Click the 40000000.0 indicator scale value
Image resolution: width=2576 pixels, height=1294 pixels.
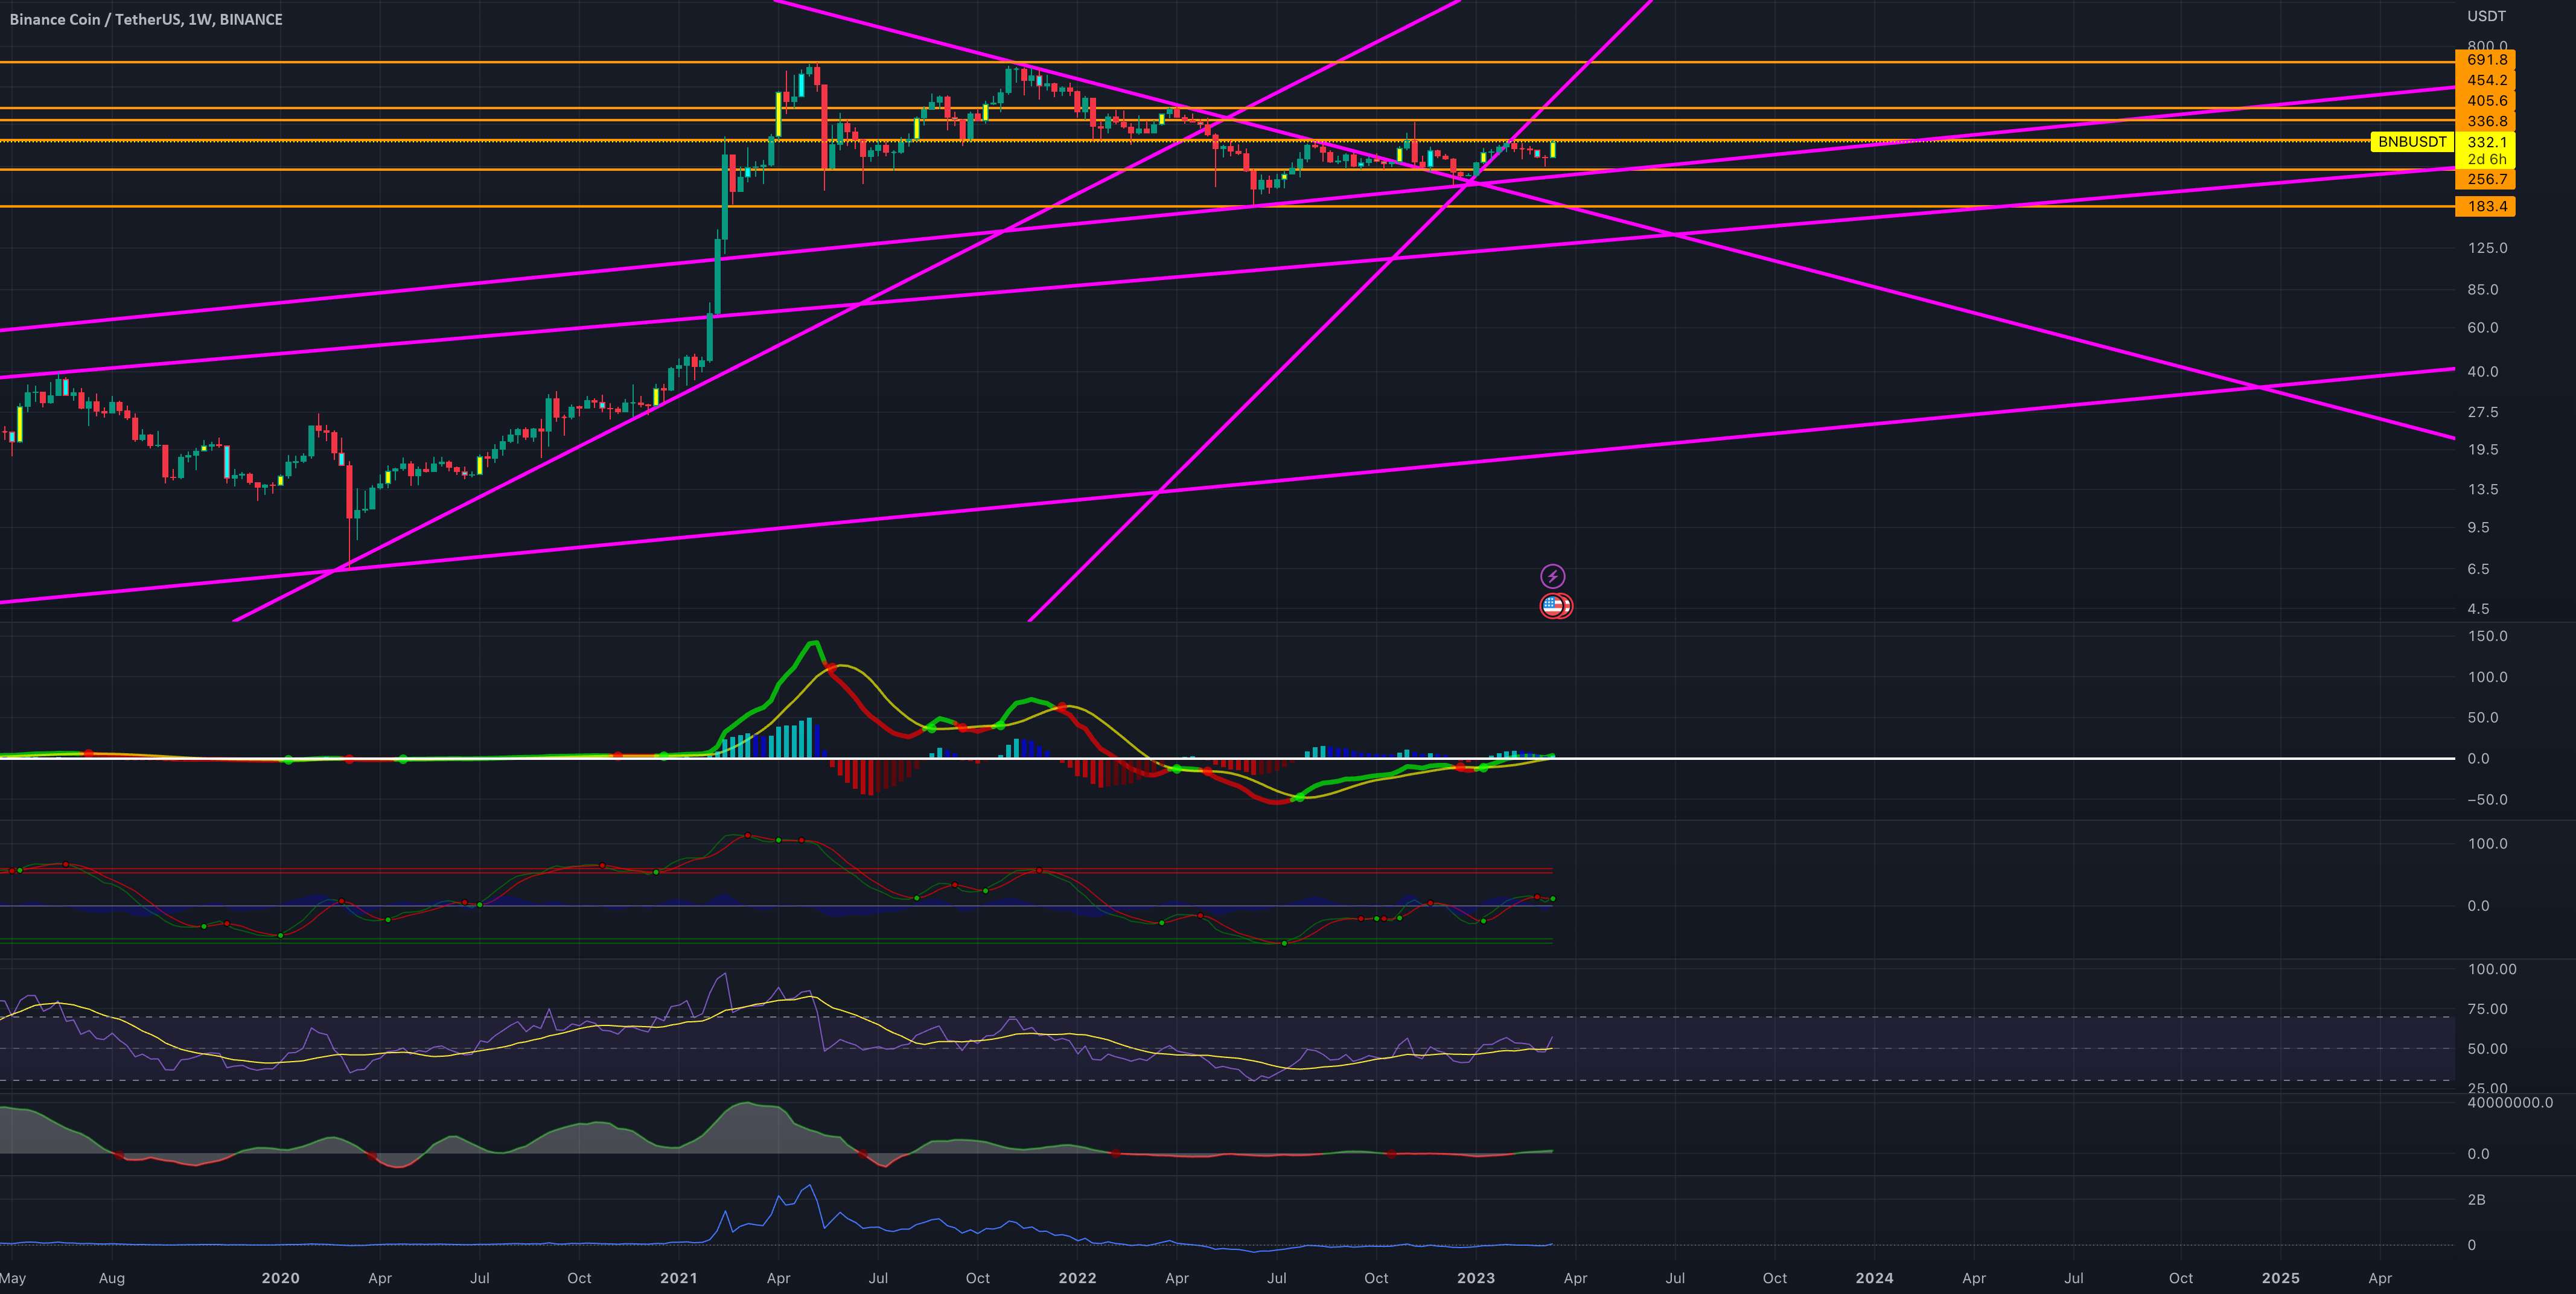pos(2510,1103)
